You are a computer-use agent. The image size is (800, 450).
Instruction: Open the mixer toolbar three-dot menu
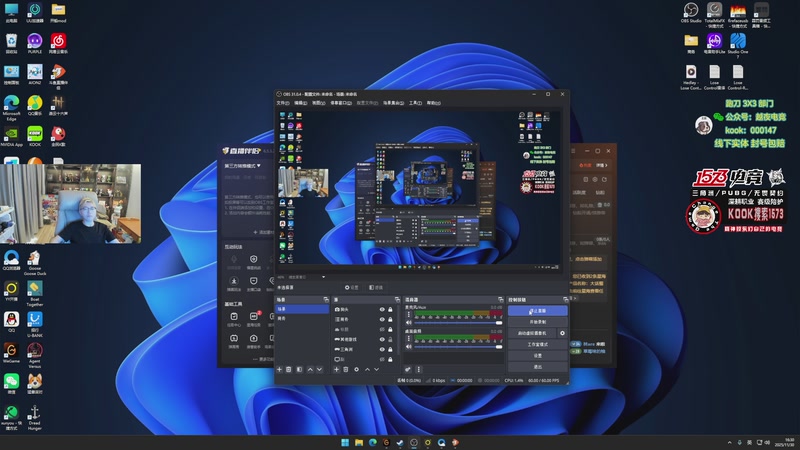(x=418, y=369)
